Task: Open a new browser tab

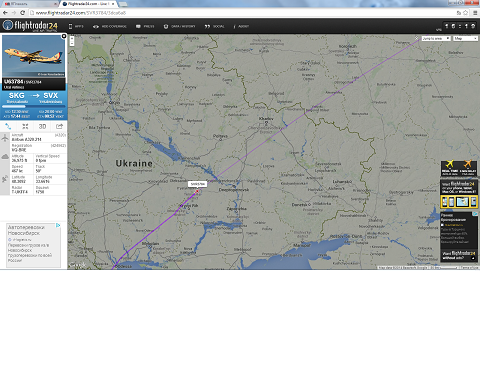Action: coord(123,4)
